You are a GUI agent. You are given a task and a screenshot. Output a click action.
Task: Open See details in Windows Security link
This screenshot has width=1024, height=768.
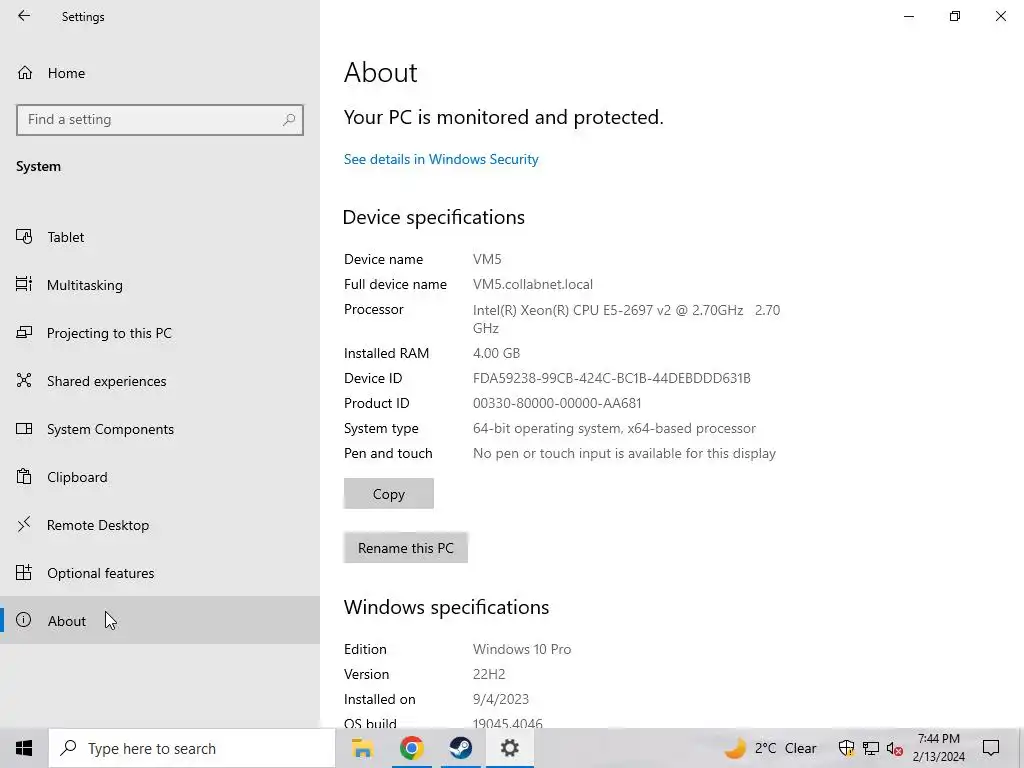(441, 159)
